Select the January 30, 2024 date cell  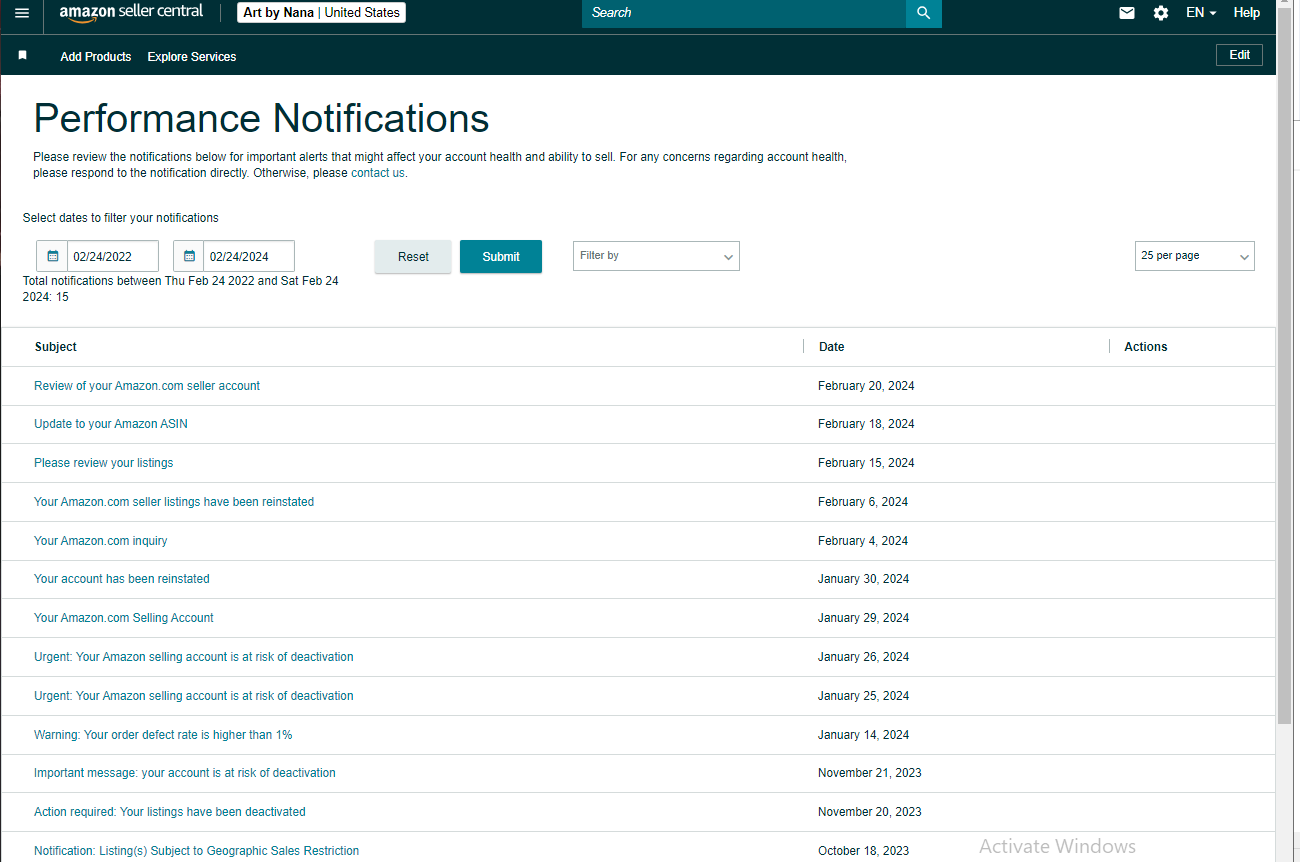[x=864, y=579]
